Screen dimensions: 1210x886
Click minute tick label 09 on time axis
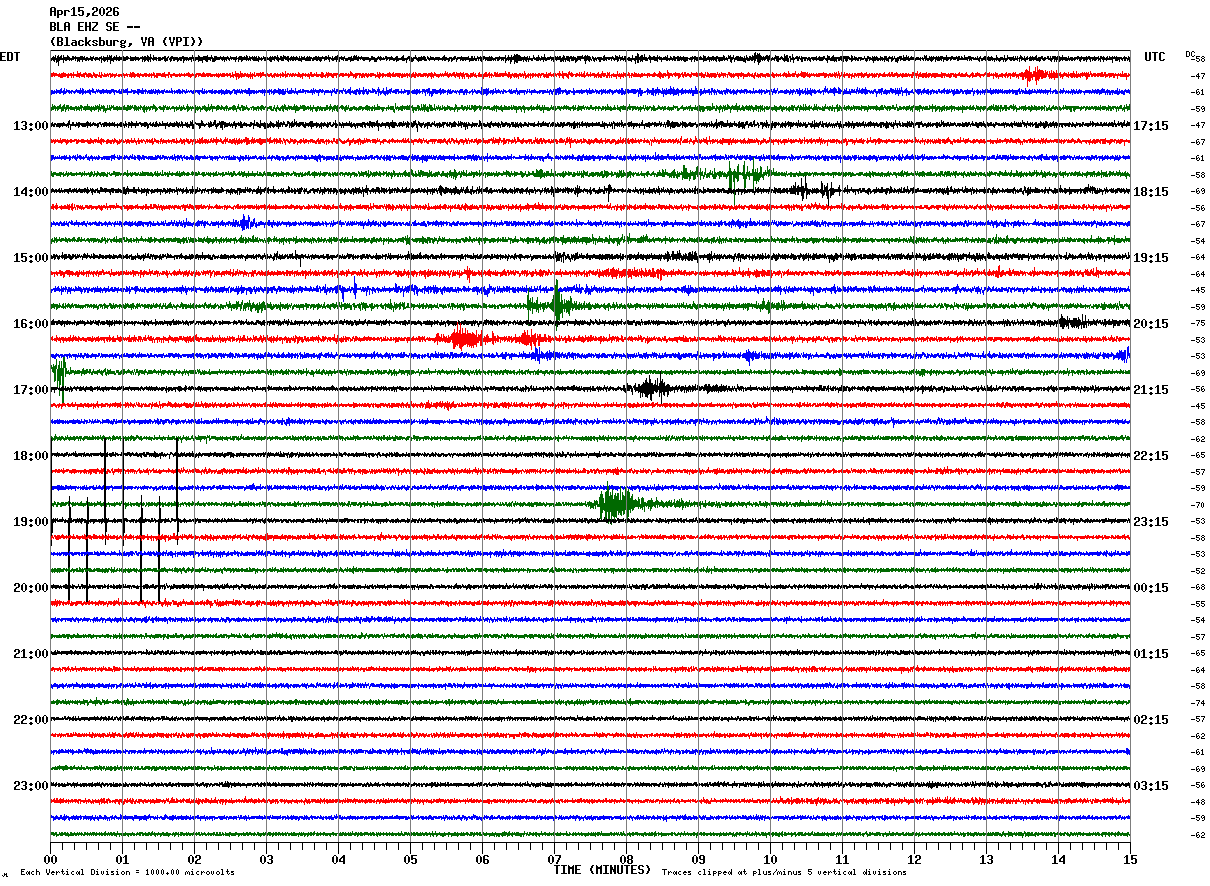pyautogui.click(x=698, y=860)
